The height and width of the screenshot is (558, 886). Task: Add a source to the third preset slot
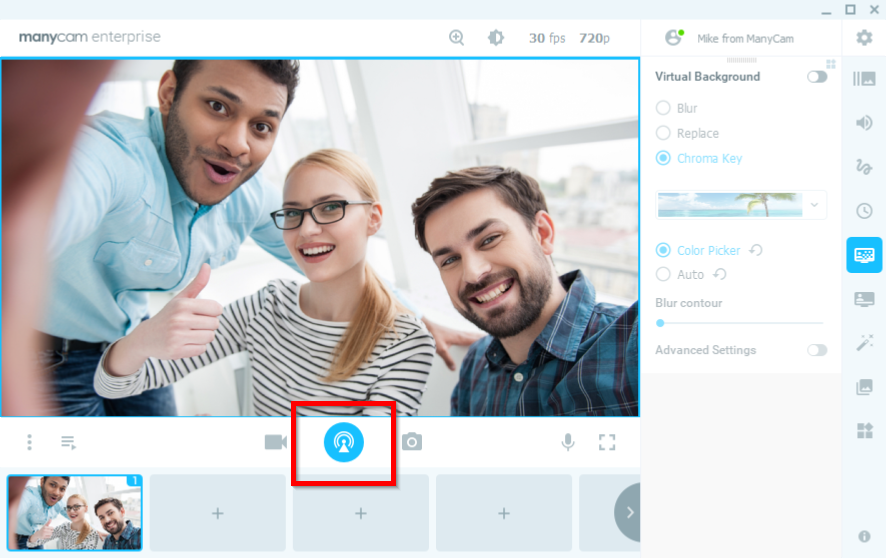click(x=361, y=513)
